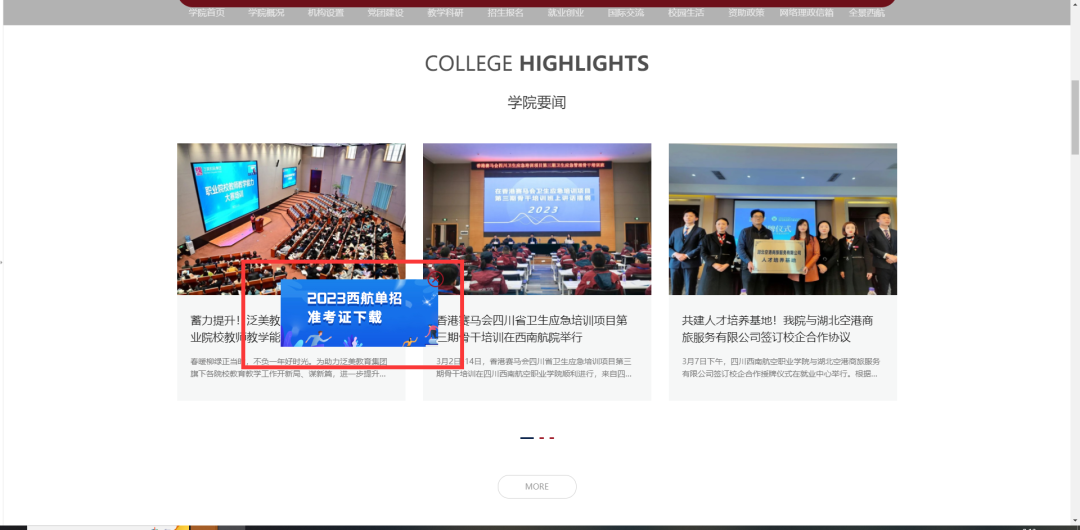The image size is (1080, 530).
Task: Open the 湖北空港 signing ceremony group photo
Action: [783, 219]
